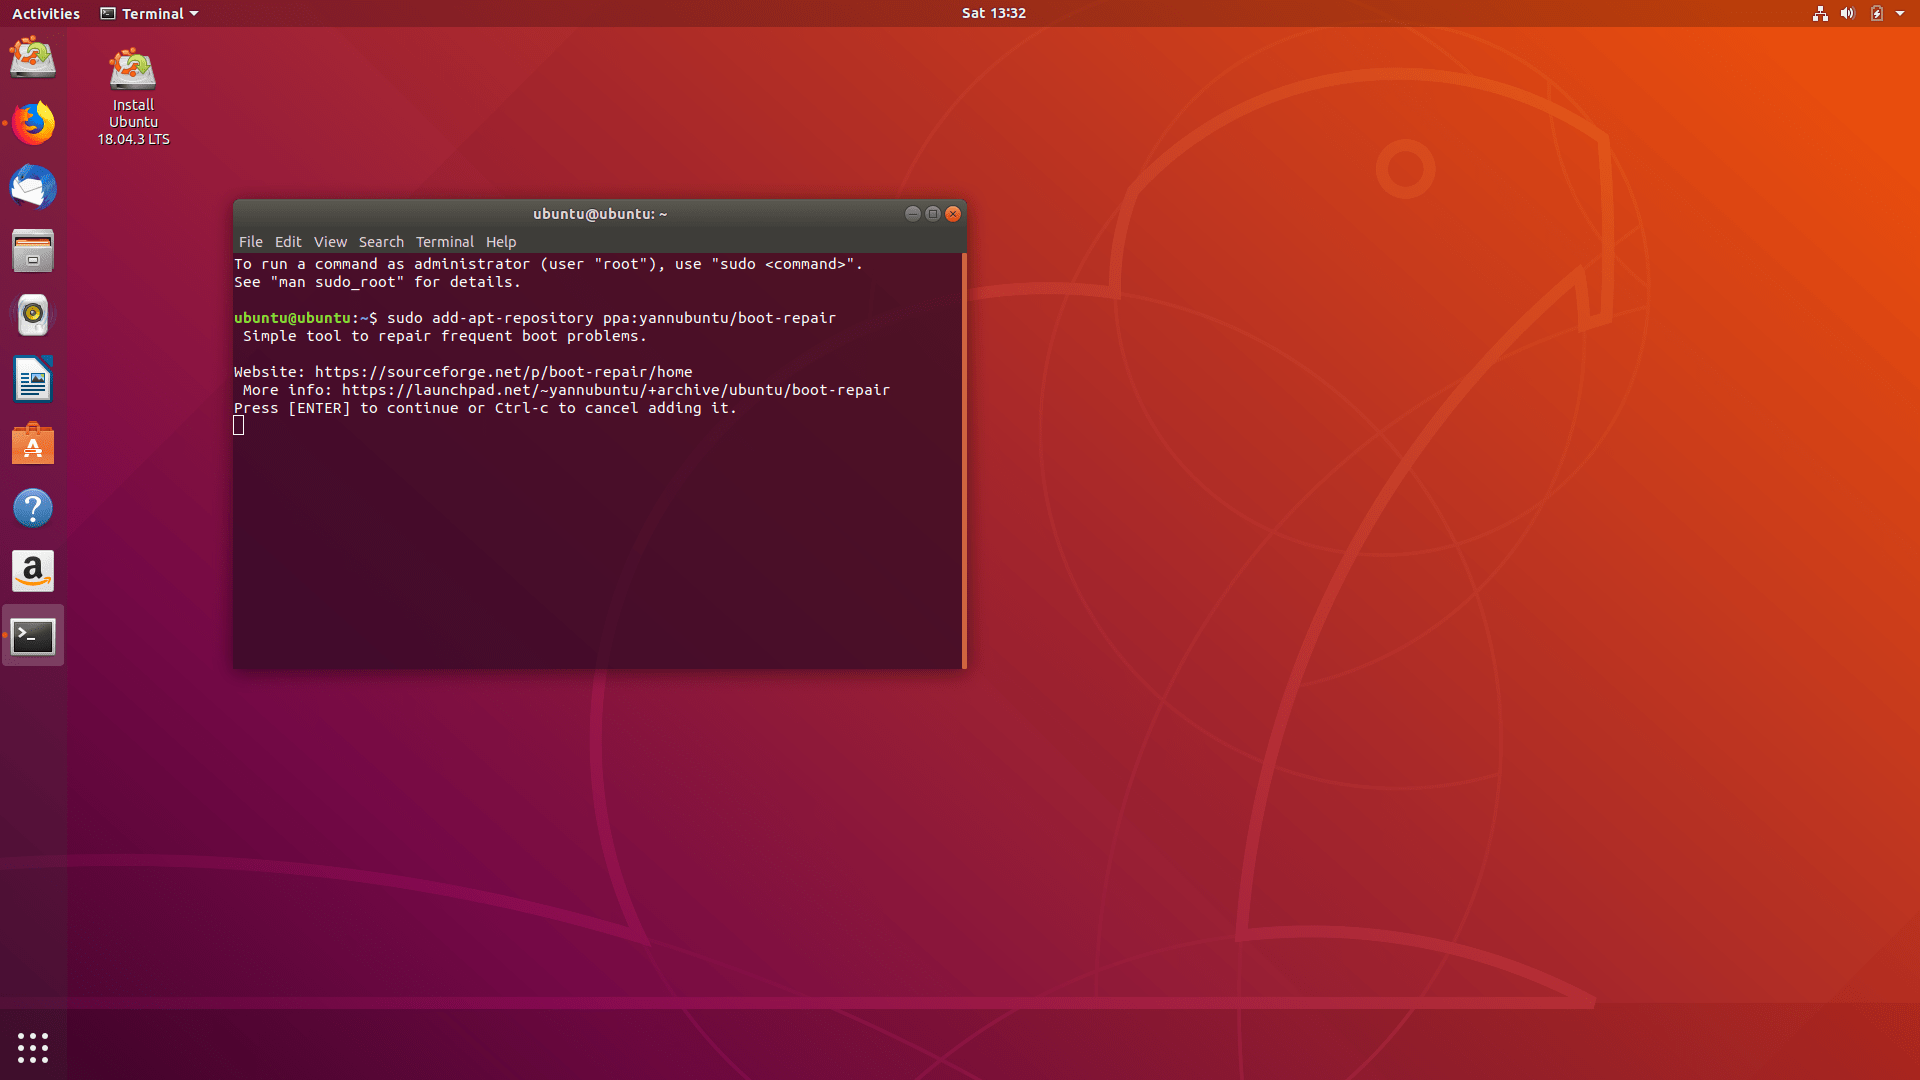Click the Terminal icon in dock
The image size is (1920, 1080).
[x=33, y=636]
